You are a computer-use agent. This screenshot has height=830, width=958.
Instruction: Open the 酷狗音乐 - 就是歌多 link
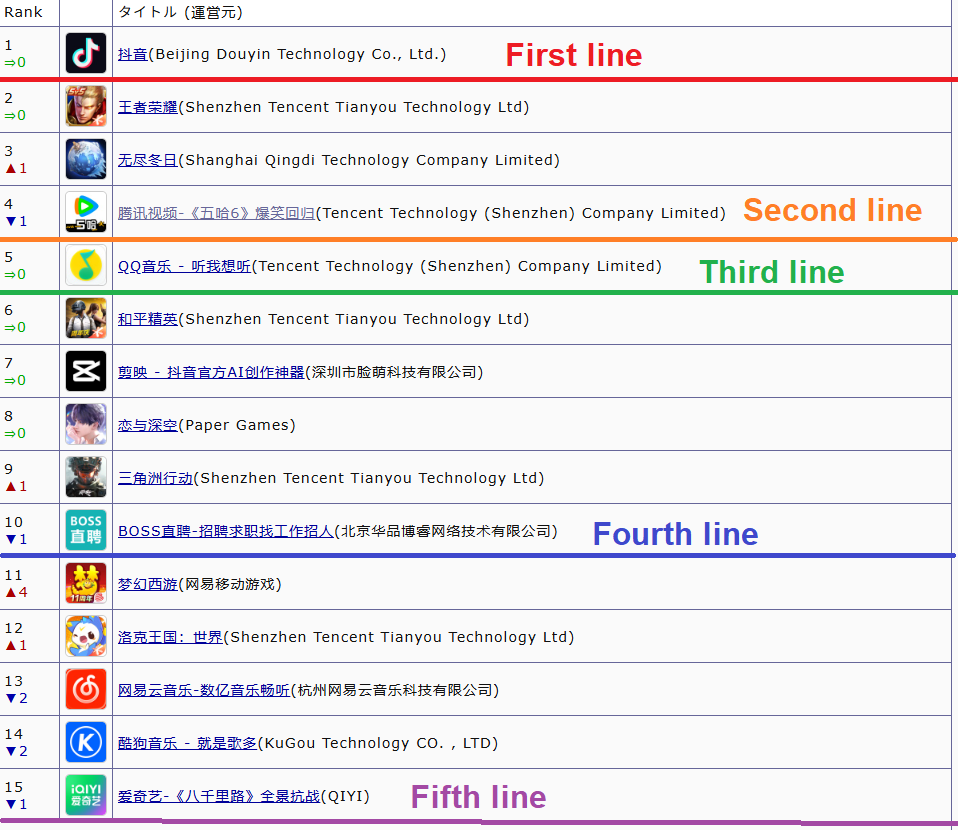[x=188, y=743]
